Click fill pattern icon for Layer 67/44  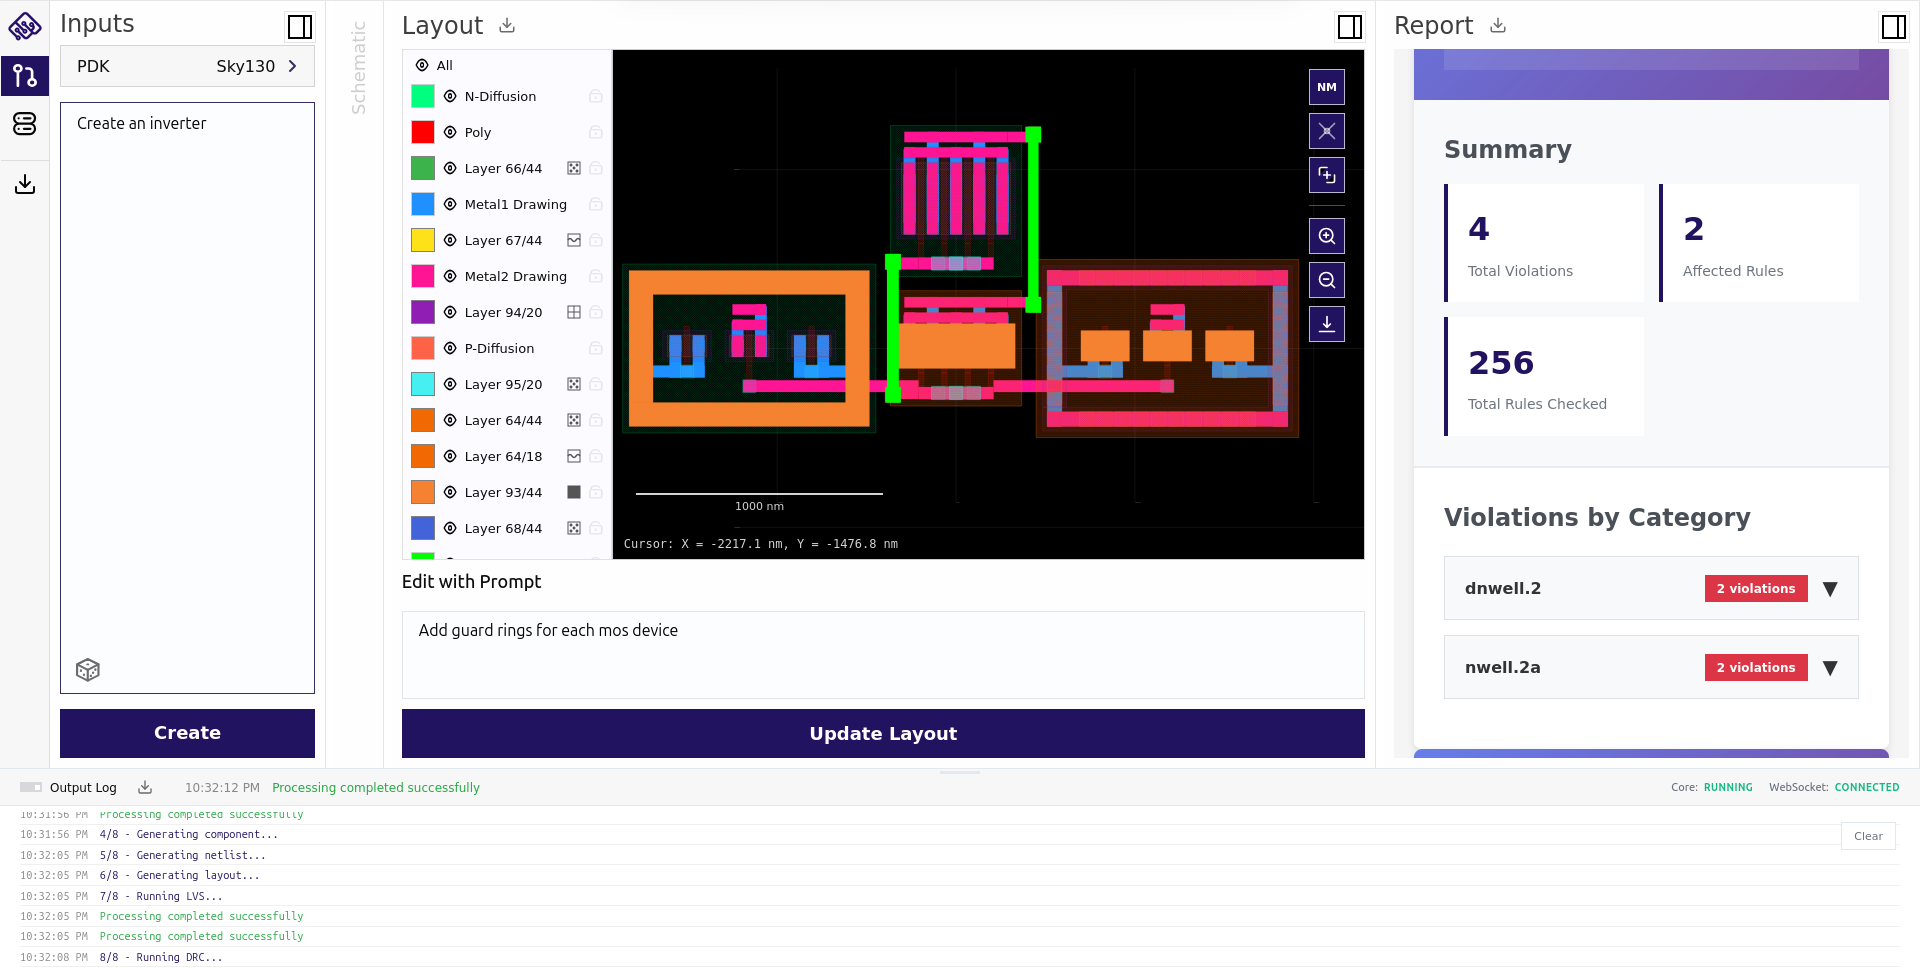(x=574, y=240)
